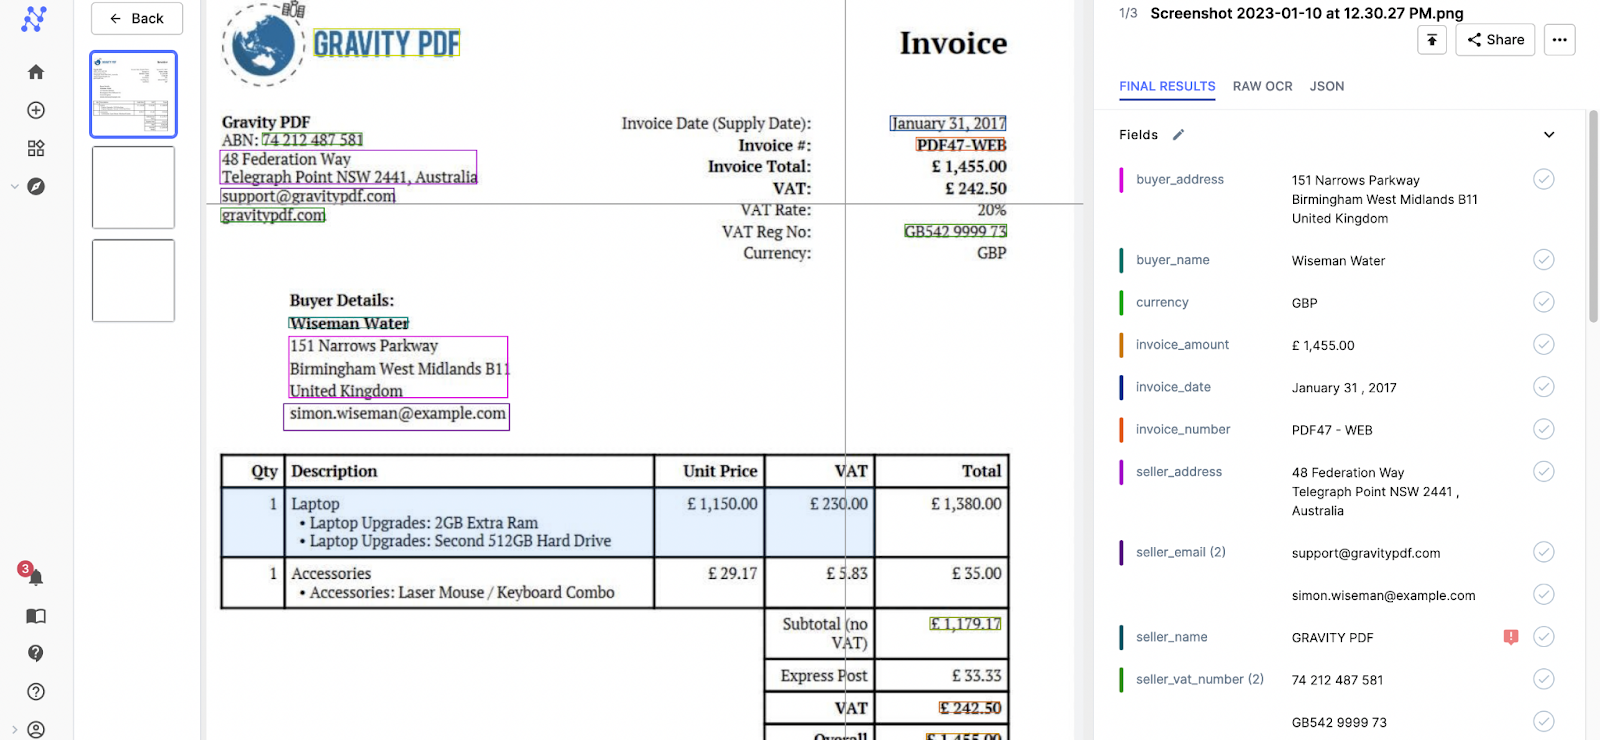The height and width of the screenshot is (740, 1600).
Task: Click the 'GRAVITY PDF' value in results
Action: point(1333,638)
